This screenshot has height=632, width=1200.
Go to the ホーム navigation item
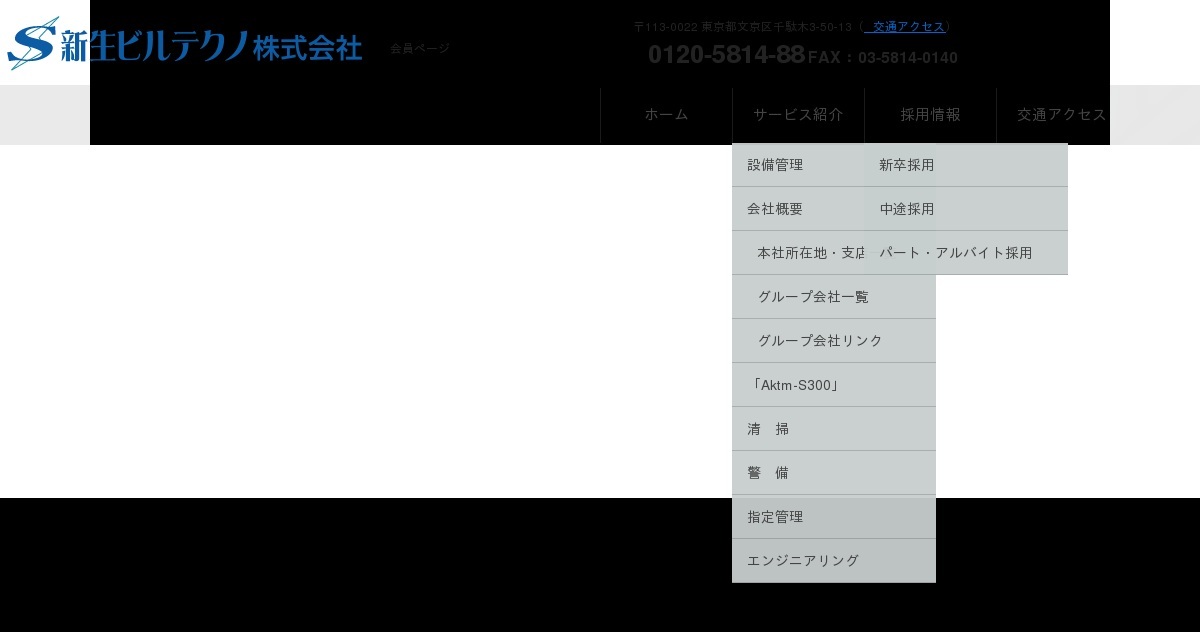pos(666,115)
